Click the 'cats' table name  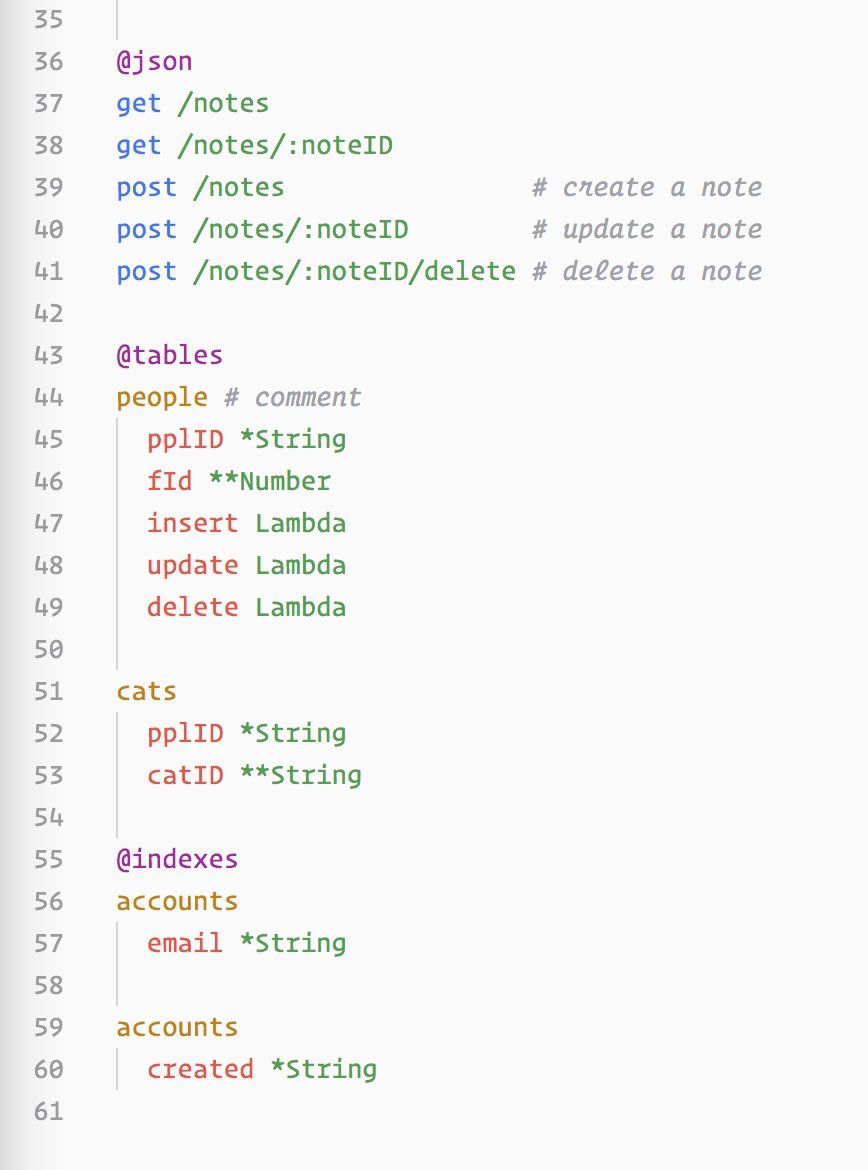pos(146,691)
